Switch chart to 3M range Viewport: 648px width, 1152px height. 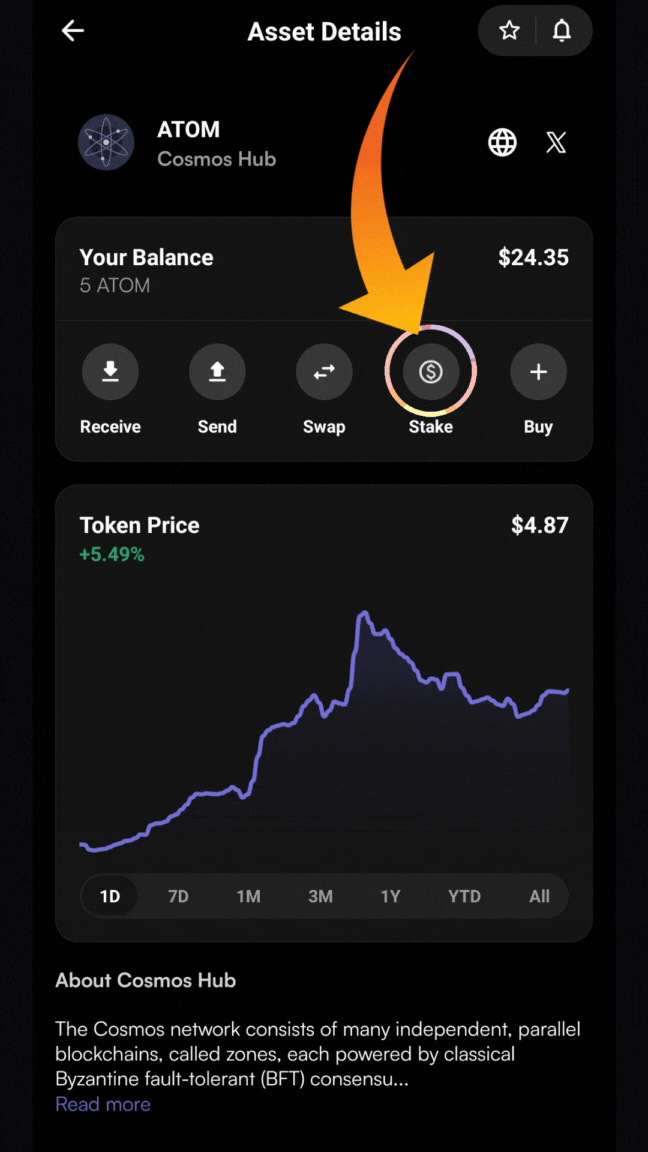point(320,896)
